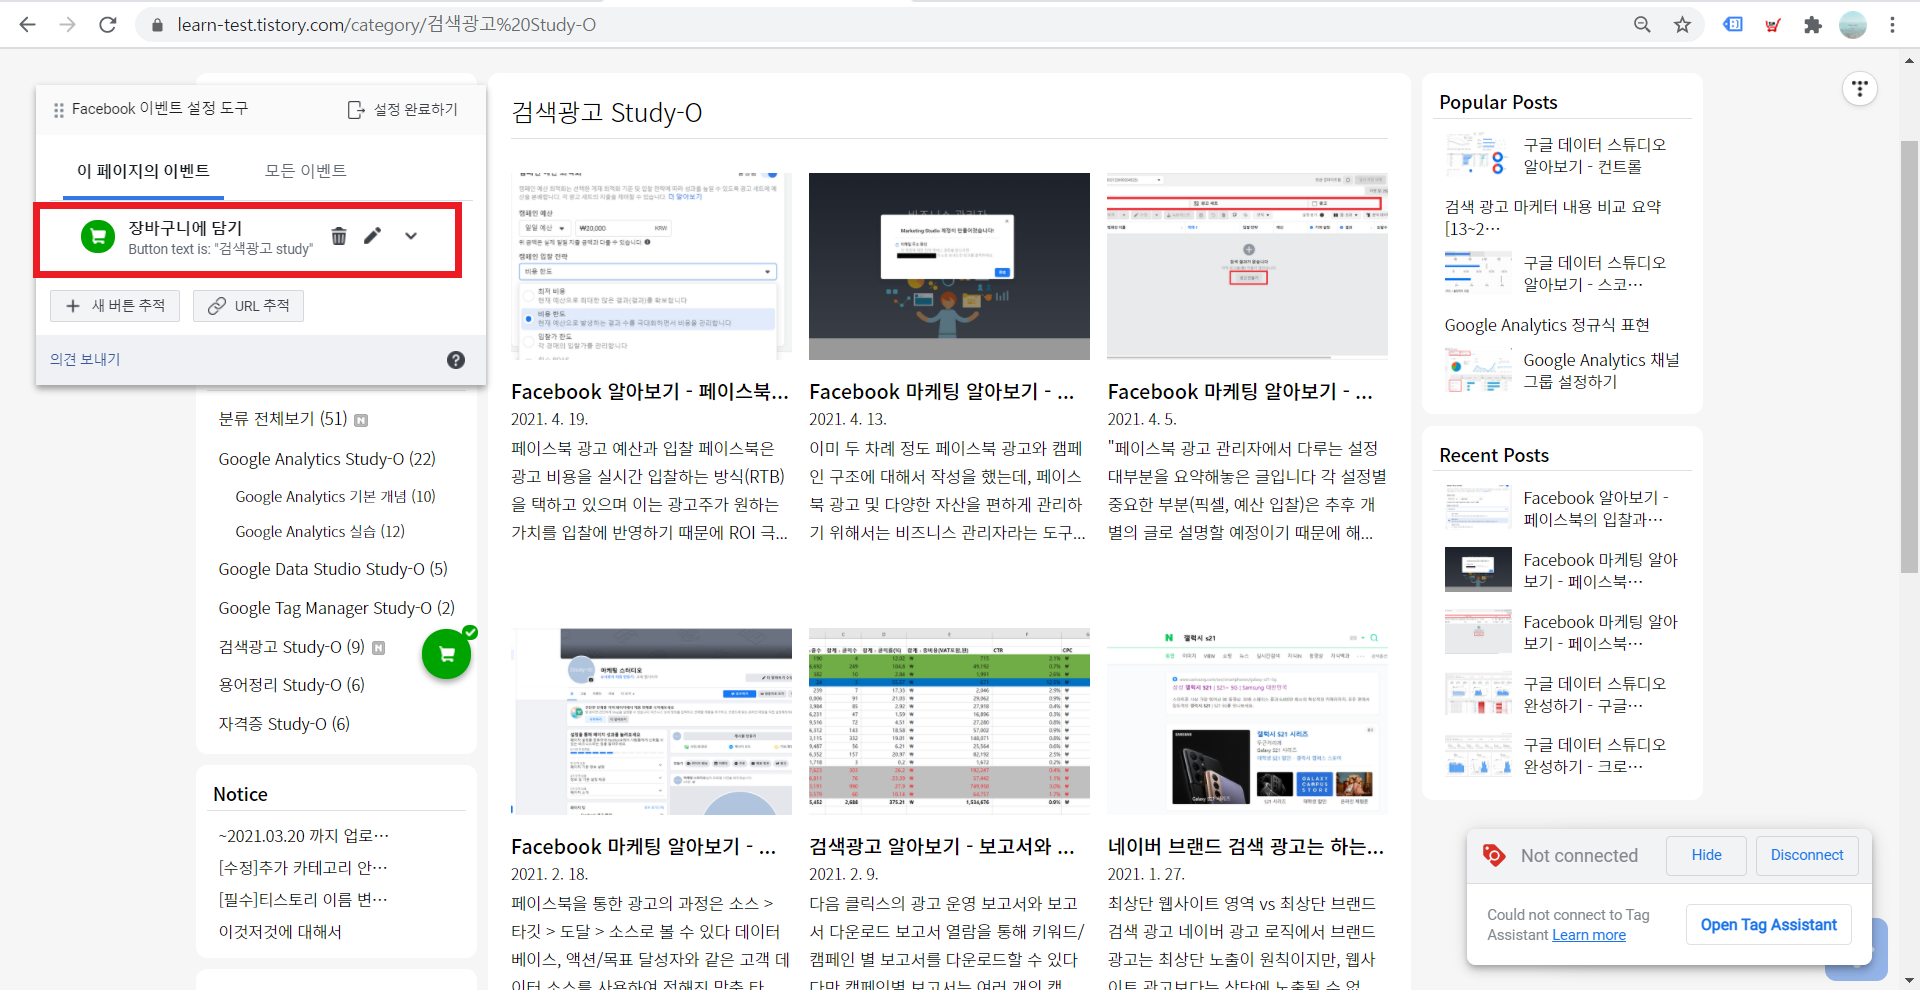
Task: Hide the Tag Assistant panel
Action: click(1706, 855)
